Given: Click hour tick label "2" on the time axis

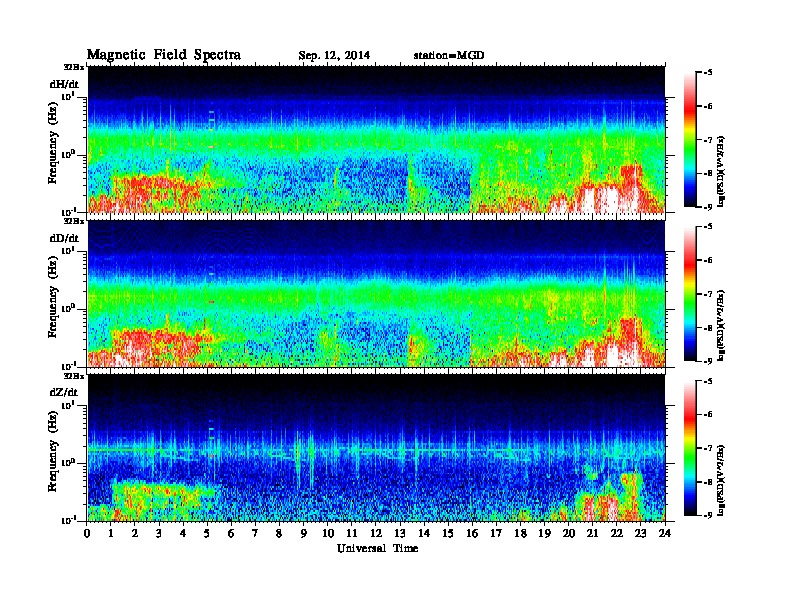Looking at the screenshot, I should [135, 533].
